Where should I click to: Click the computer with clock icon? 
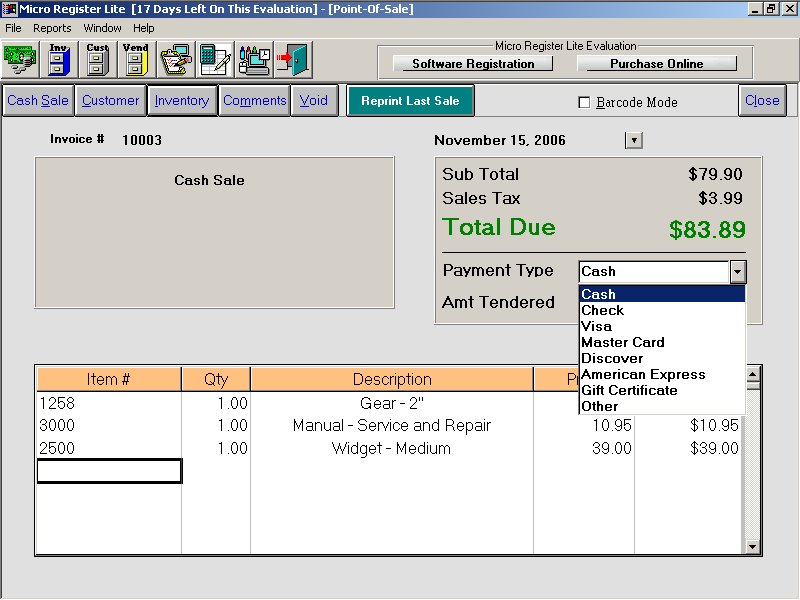pos(254,60)
